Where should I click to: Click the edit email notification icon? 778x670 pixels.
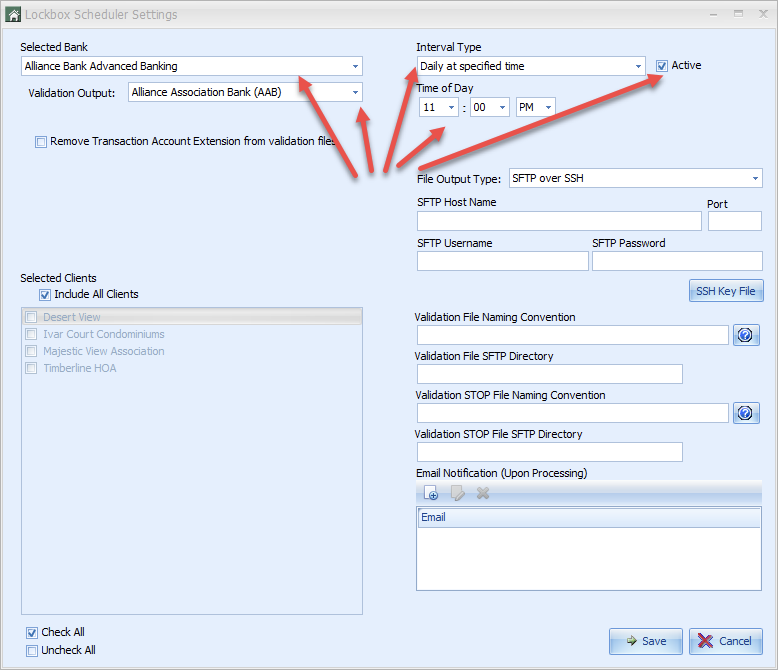click(x=457, y=493)
